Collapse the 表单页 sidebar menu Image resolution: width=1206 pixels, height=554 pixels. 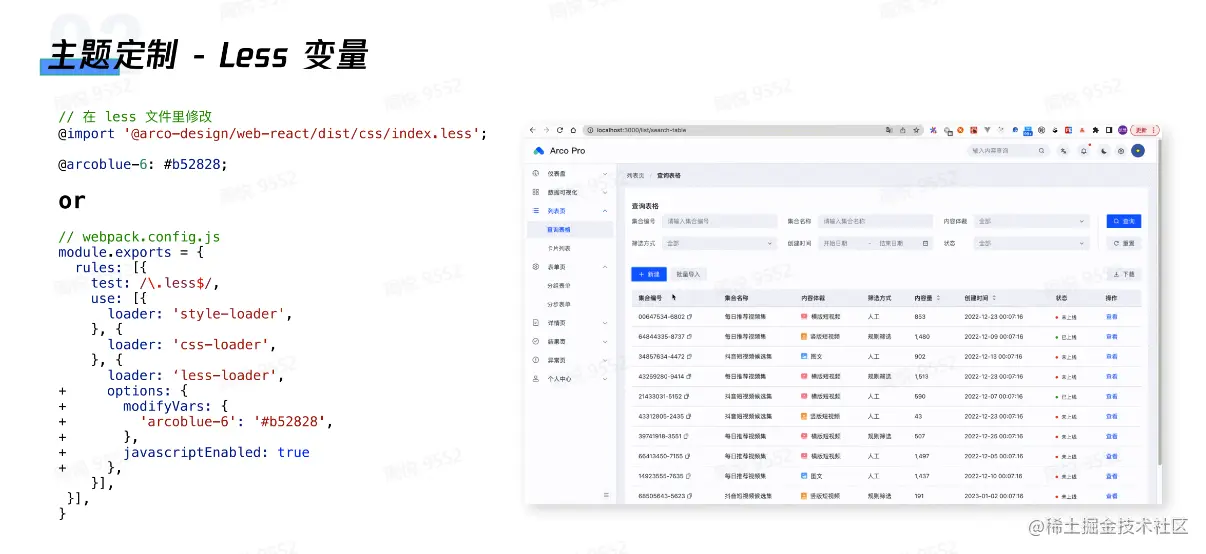click(605, 267)
